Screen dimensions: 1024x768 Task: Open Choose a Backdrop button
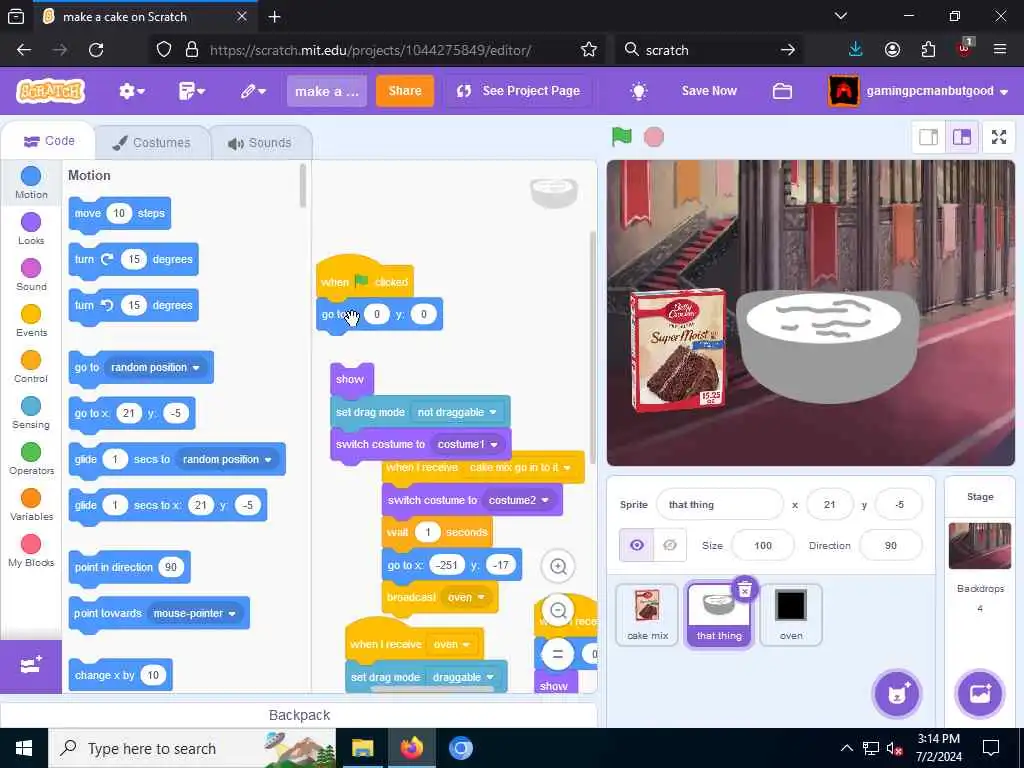tap(980, 694)
